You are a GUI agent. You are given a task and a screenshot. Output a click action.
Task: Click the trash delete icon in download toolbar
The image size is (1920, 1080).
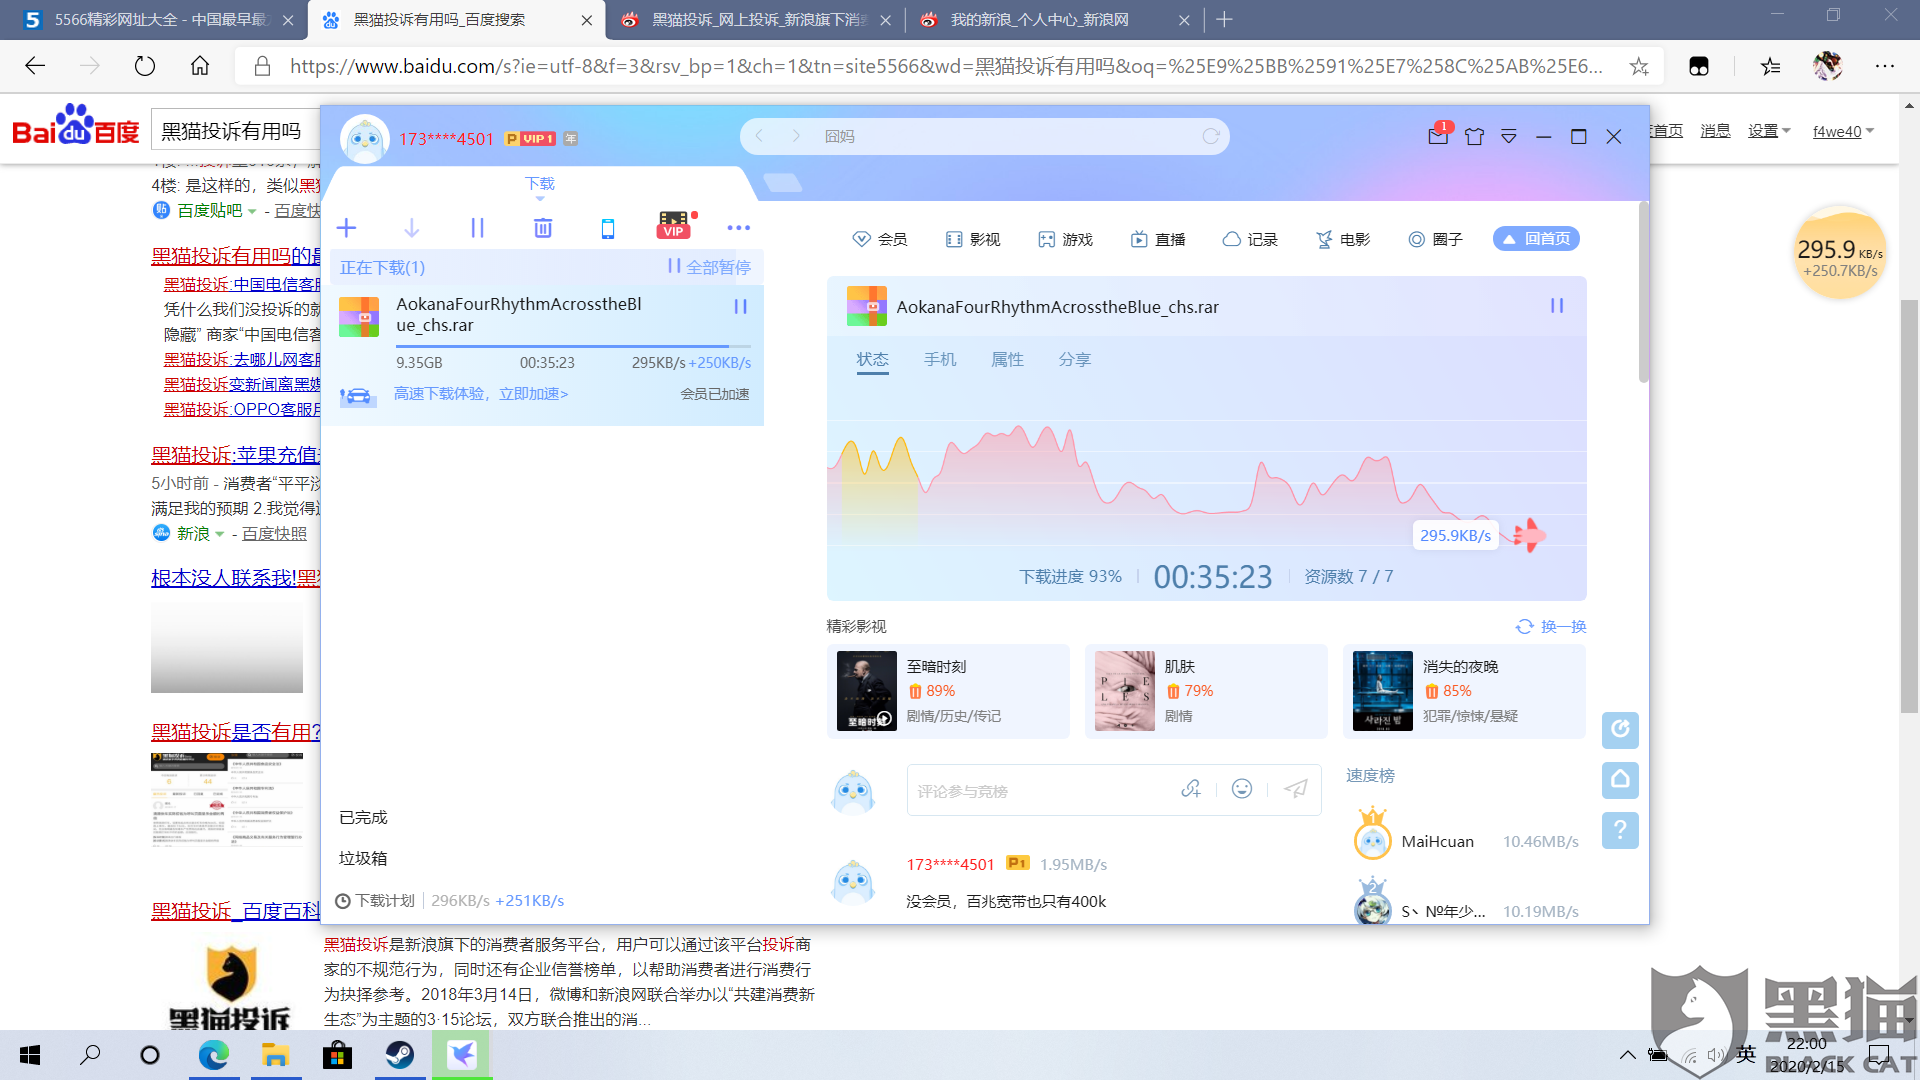tap(543, 228)
